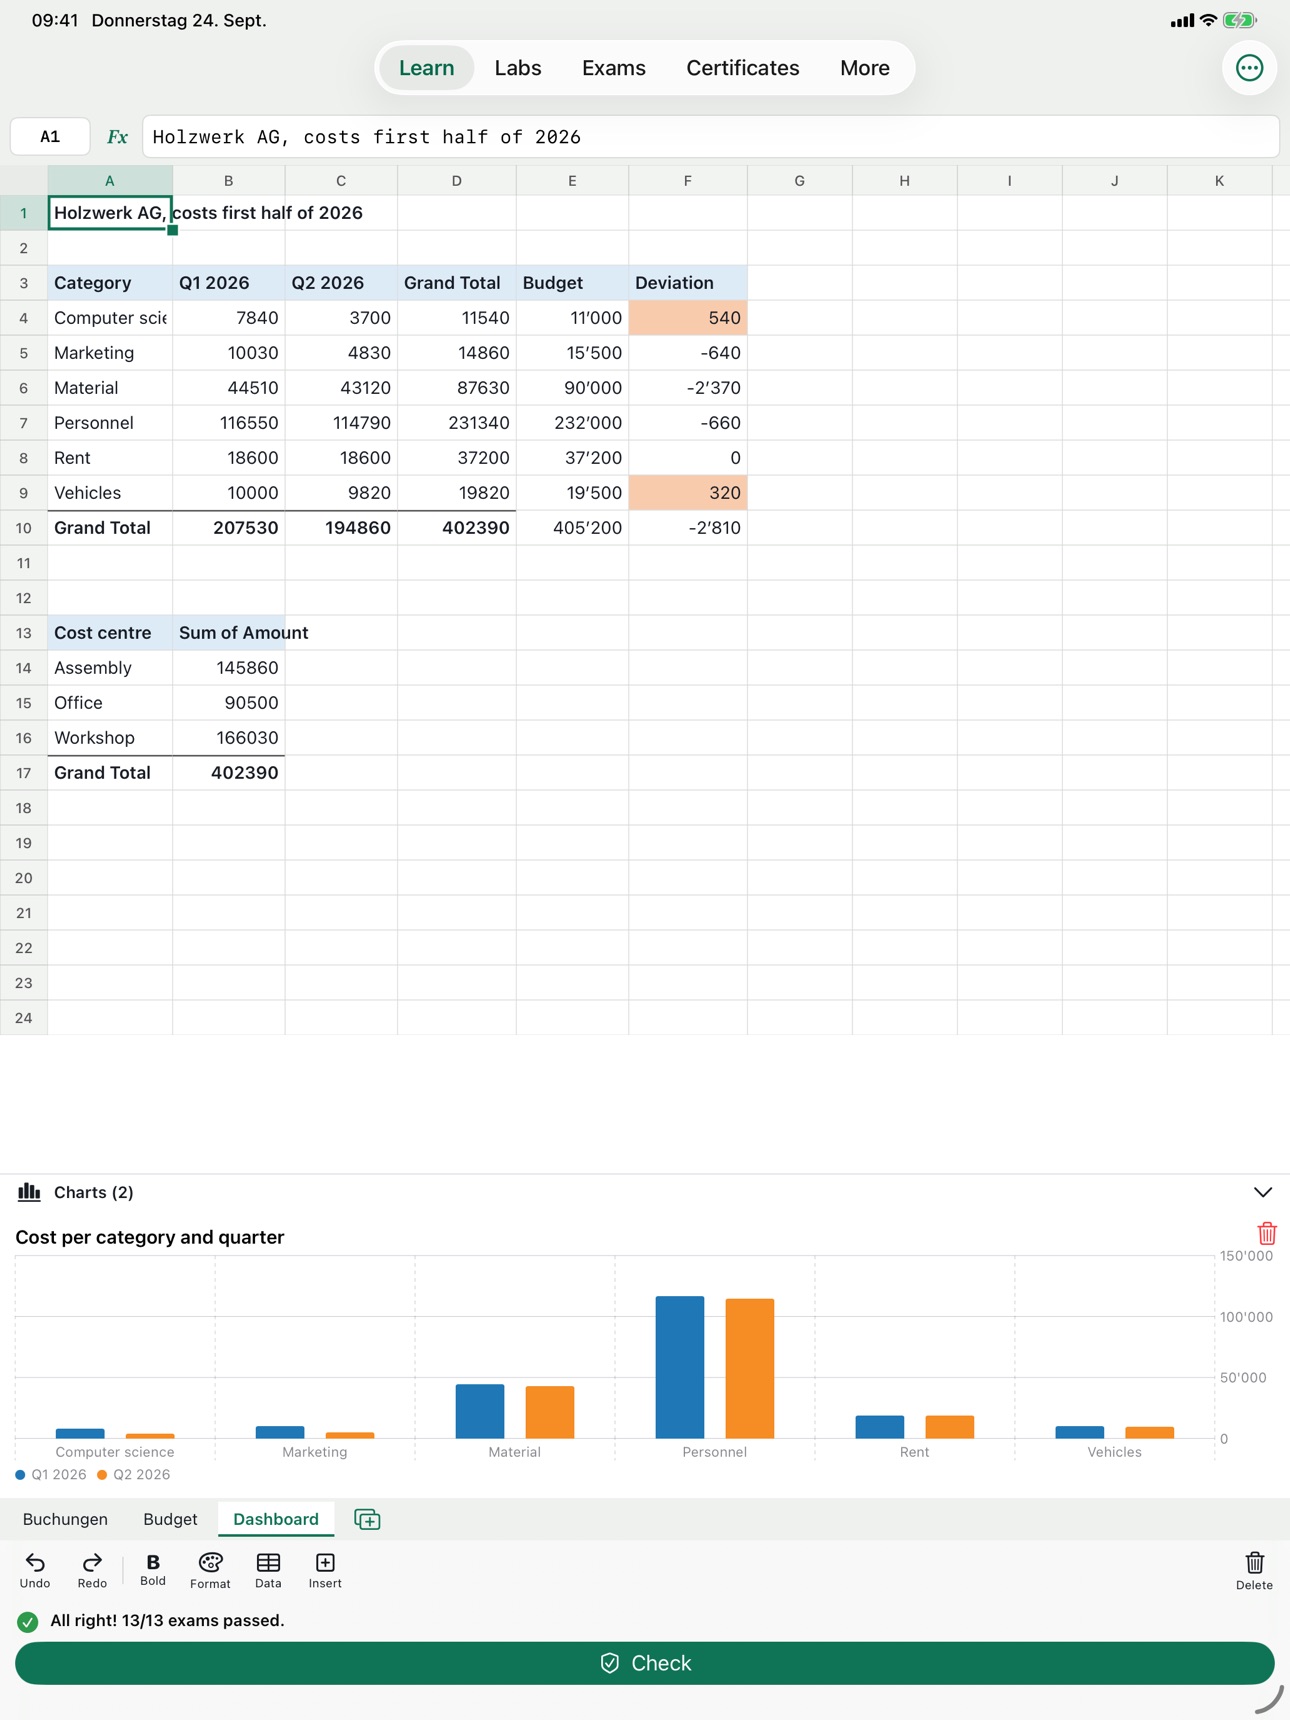Image resolution: width=1290 pixels, height=1720 pixels.
Task: Undo the last action
Action: click(x=35, y=1569)
